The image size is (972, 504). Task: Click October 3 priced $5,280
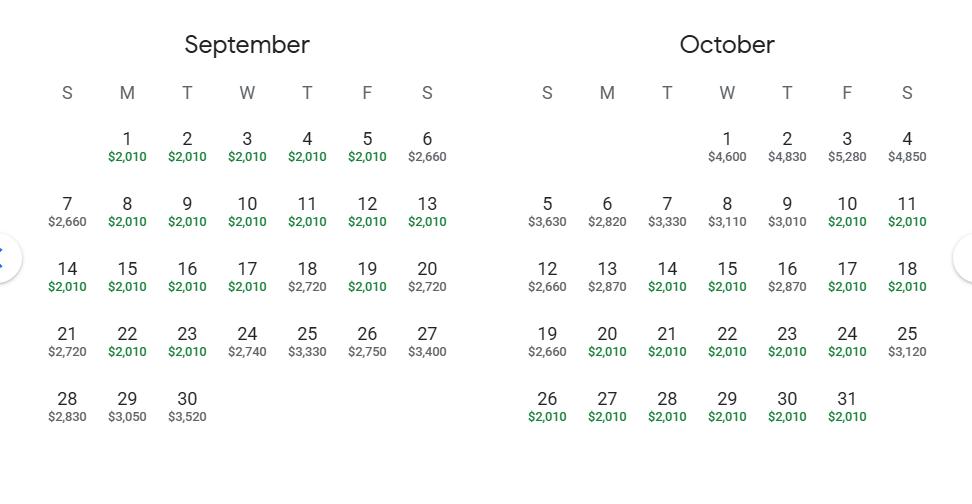(847, 146)
